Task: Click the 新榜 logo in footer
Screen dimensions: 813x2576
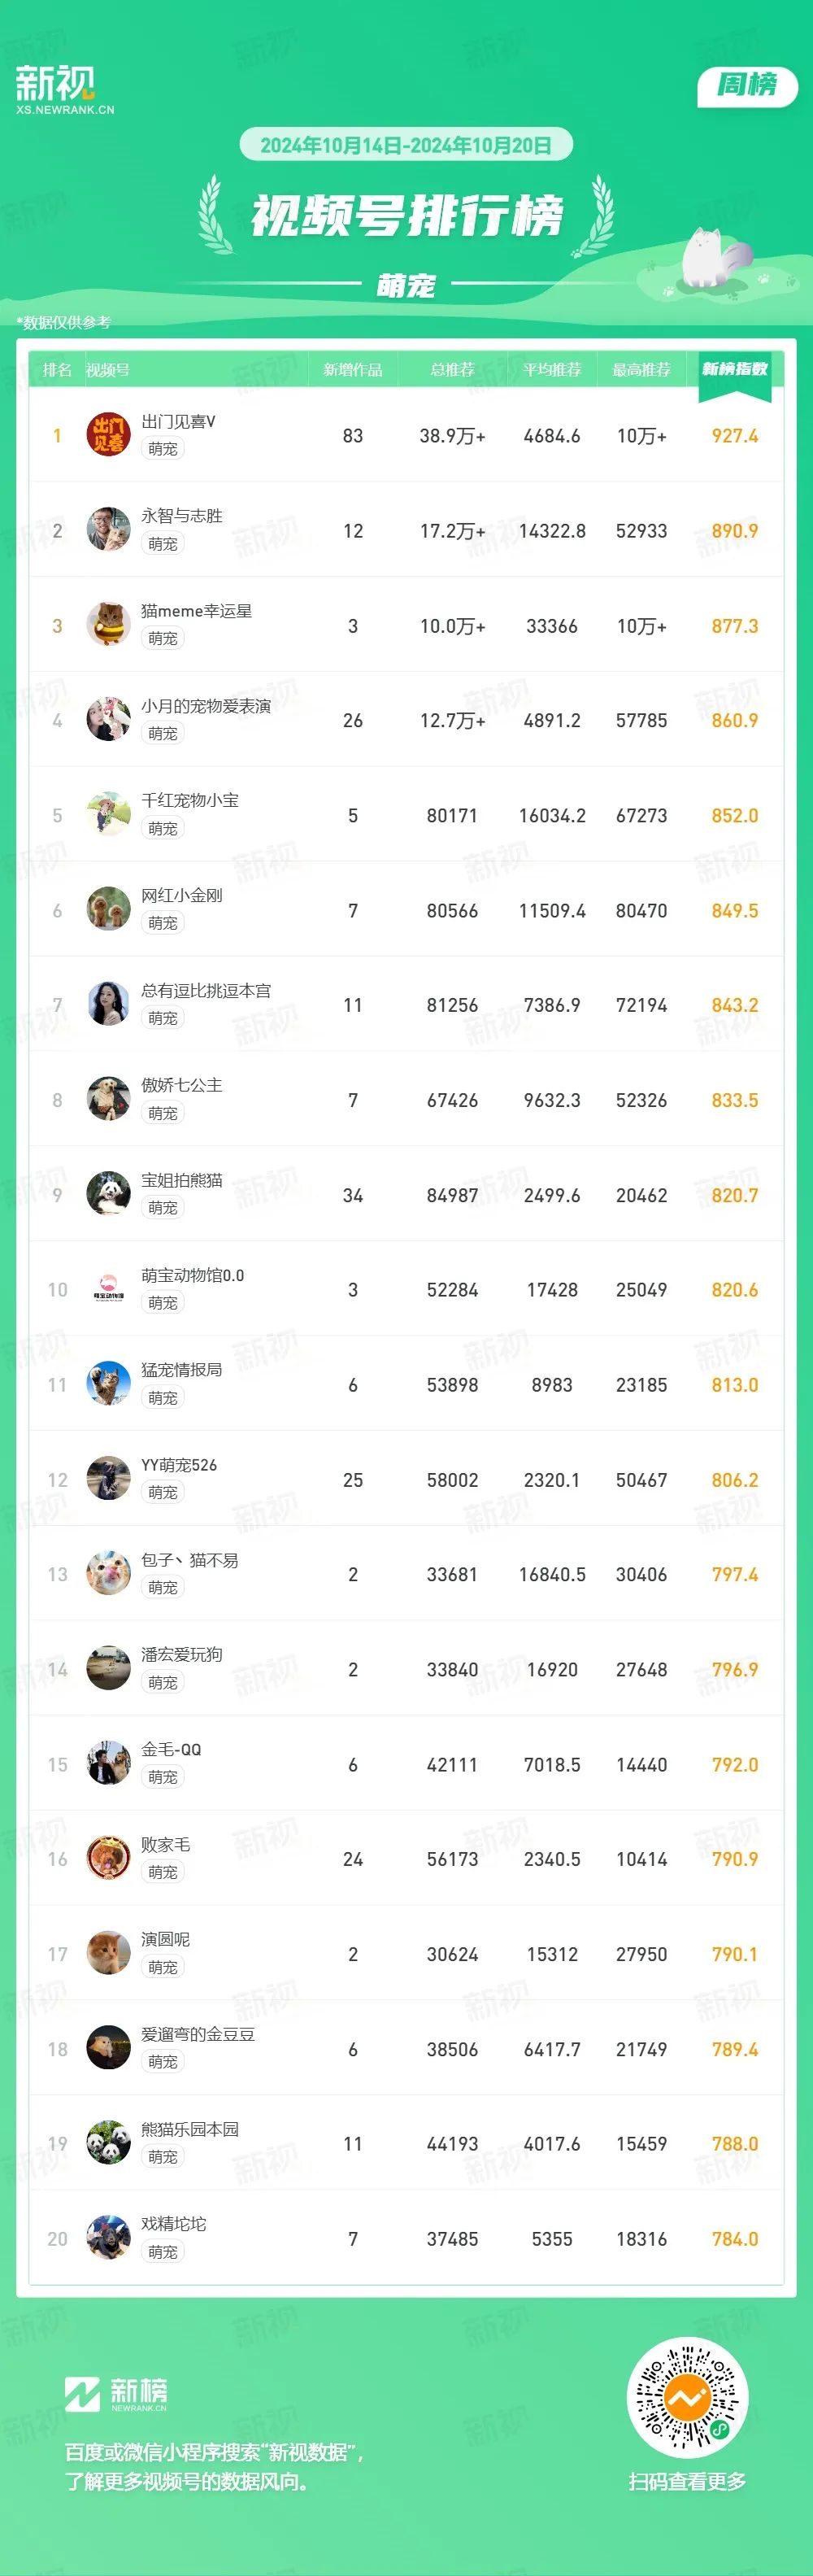Action: coord(116,2394)
